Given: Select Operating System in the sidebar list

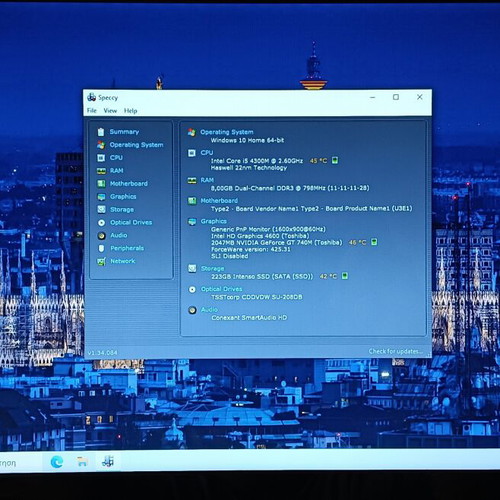Looking at the screenshot, I should click(136, 145).
